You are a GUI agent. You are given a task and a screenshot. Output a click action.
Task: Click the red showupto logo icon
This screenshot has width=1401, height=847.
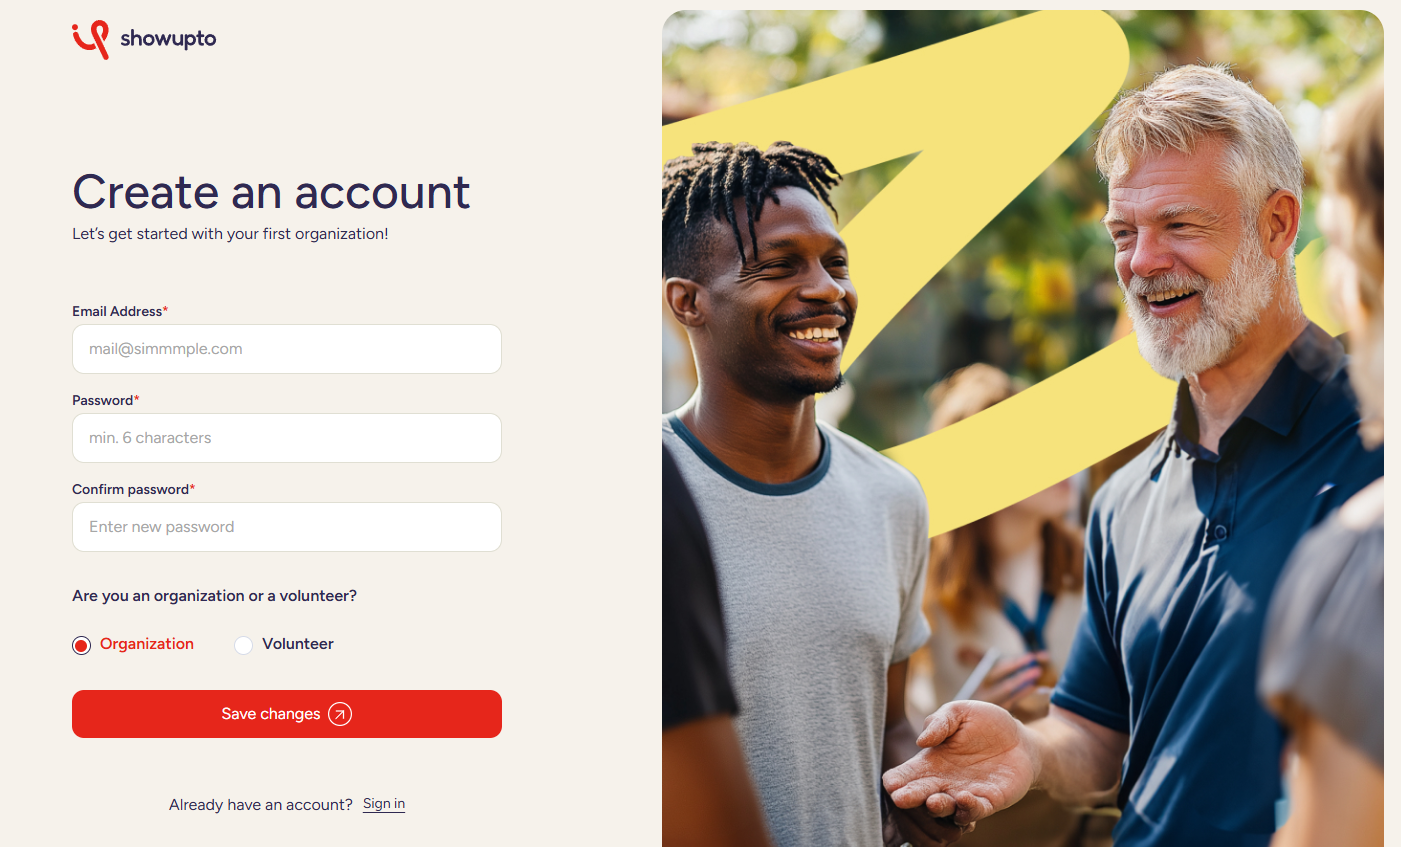[90, 39]
